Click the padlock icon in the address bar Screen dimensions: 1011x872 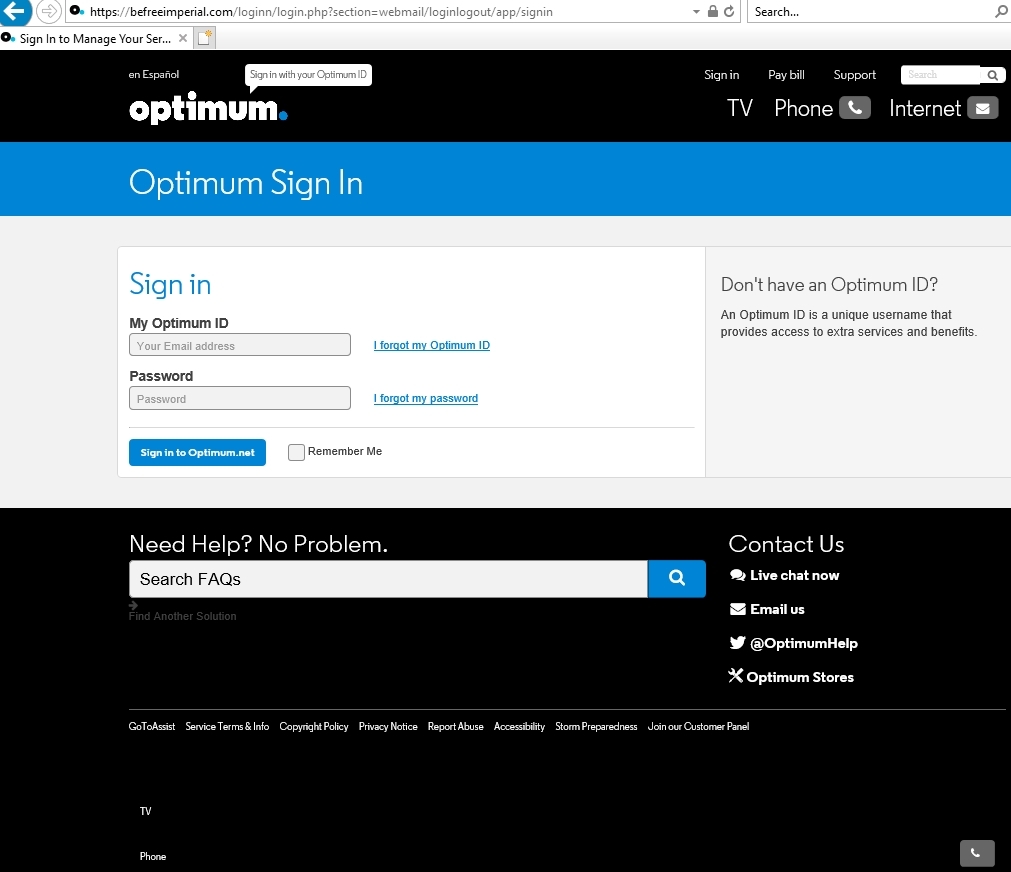click(712, 11)
